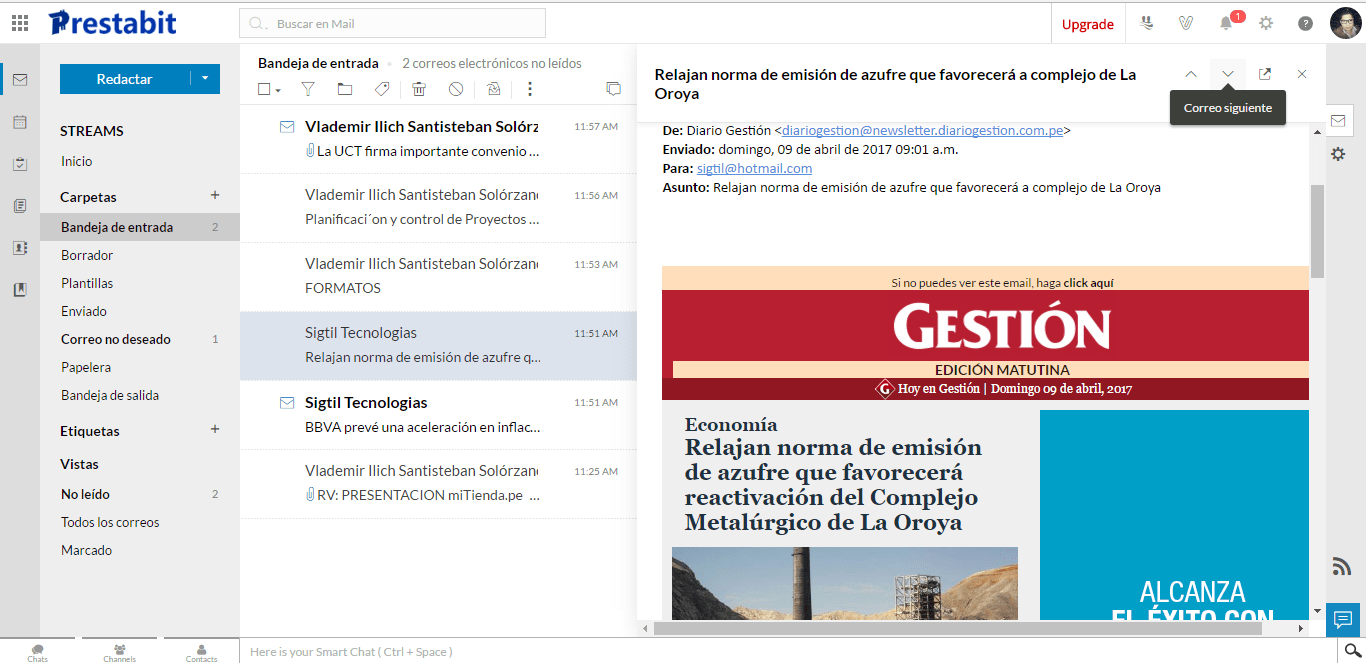Go to previous email with up chevron

[x=1190, y=74]
